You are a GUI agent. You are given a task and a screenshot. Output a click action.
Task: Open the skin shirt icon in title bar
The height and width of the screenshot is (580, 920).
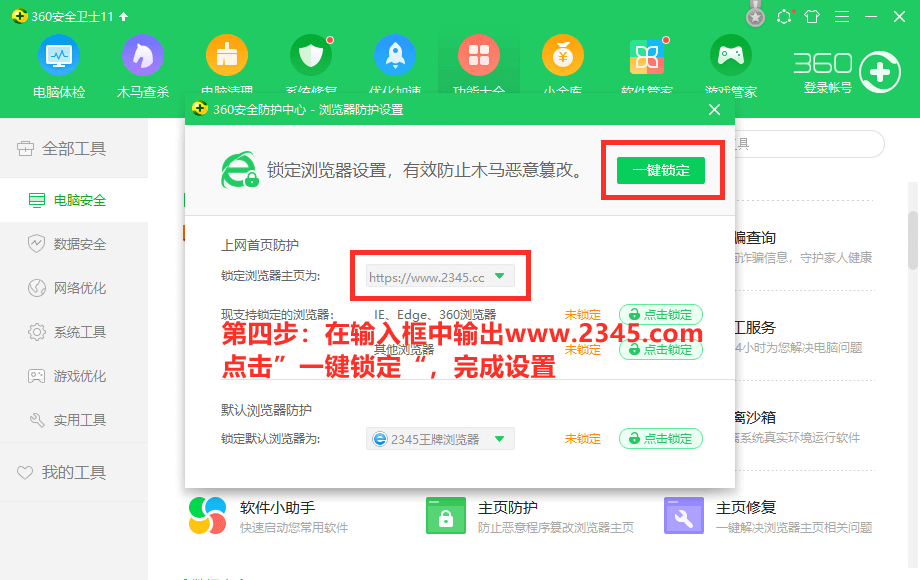point(812,16)
